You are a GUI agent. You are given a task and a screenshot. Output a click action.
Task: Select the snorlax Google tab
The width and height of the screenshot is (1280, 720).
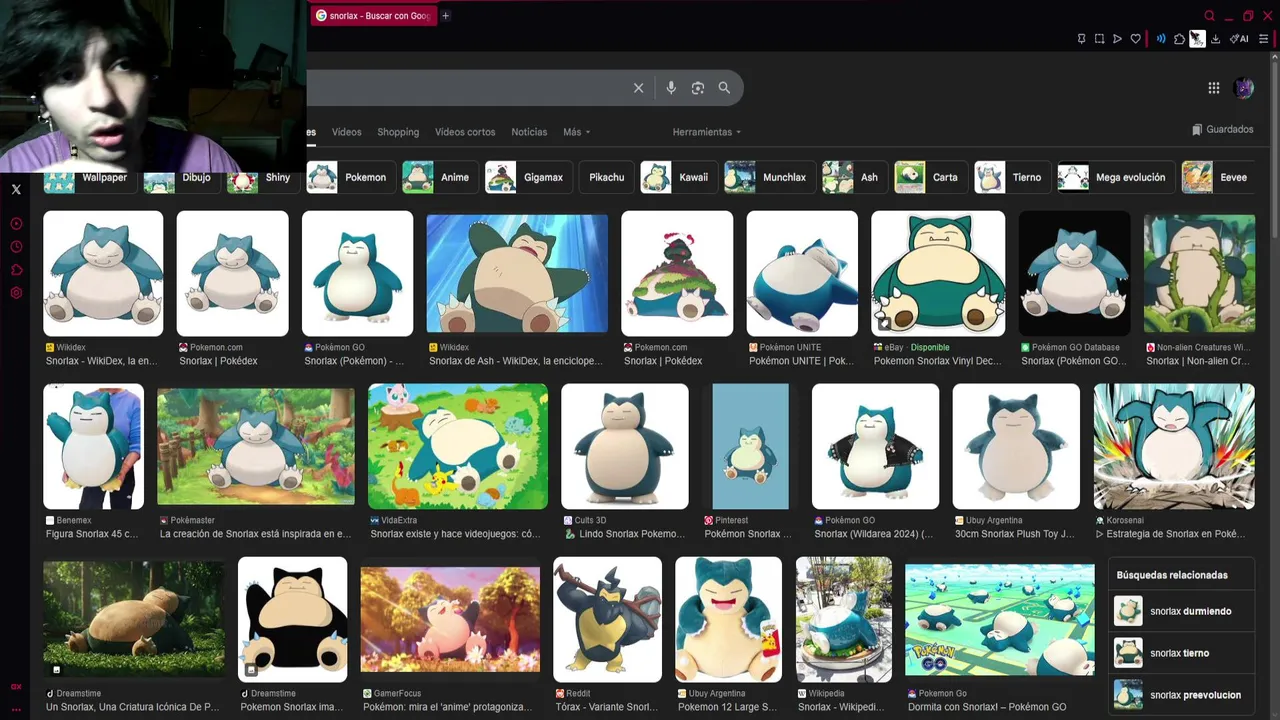pos(373,15)
